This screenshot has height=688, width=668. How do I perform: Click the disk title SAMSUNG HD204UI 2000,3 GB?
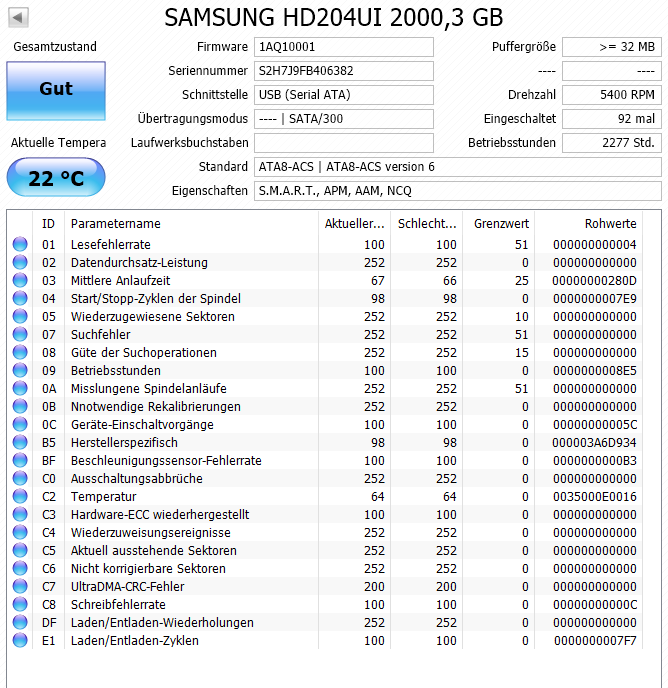pyautogui.click(x=334, y=18)
